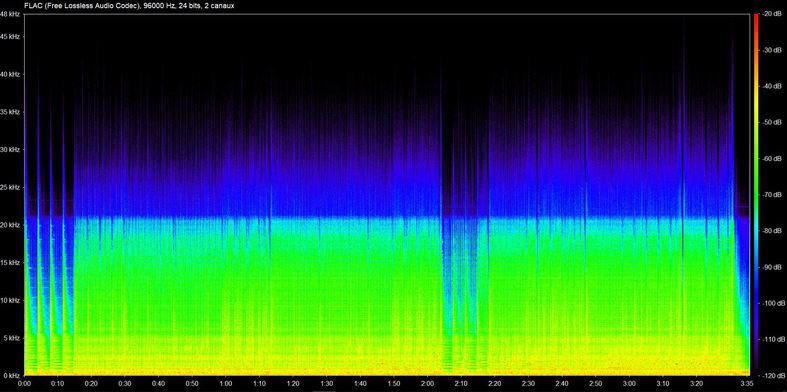This screenshot has width=787, height=392.
Task: Click the 1:10 time axis label
Action: pyautogui.click(x=259, y=383)
